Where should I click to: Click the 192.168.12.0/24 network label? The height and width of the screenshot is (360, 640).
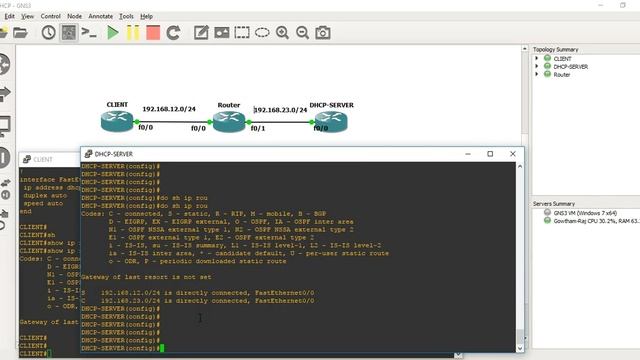click(169, 109)
